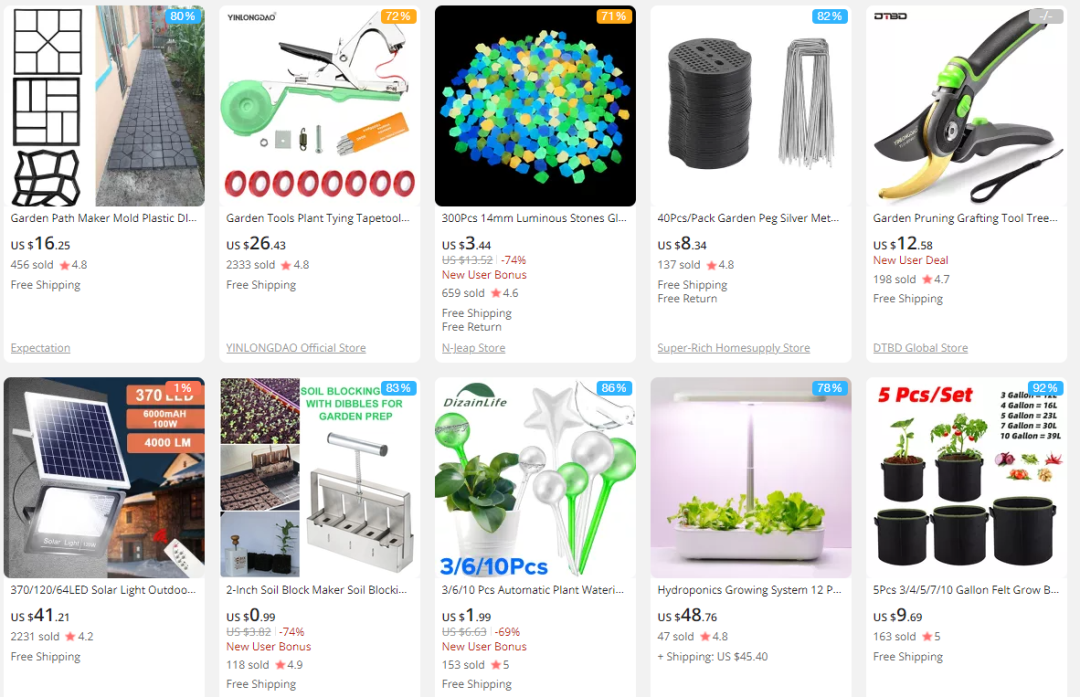Open the Garden Peg Silver Metal product image
The image size is (1080, 697).
(751, 106)
